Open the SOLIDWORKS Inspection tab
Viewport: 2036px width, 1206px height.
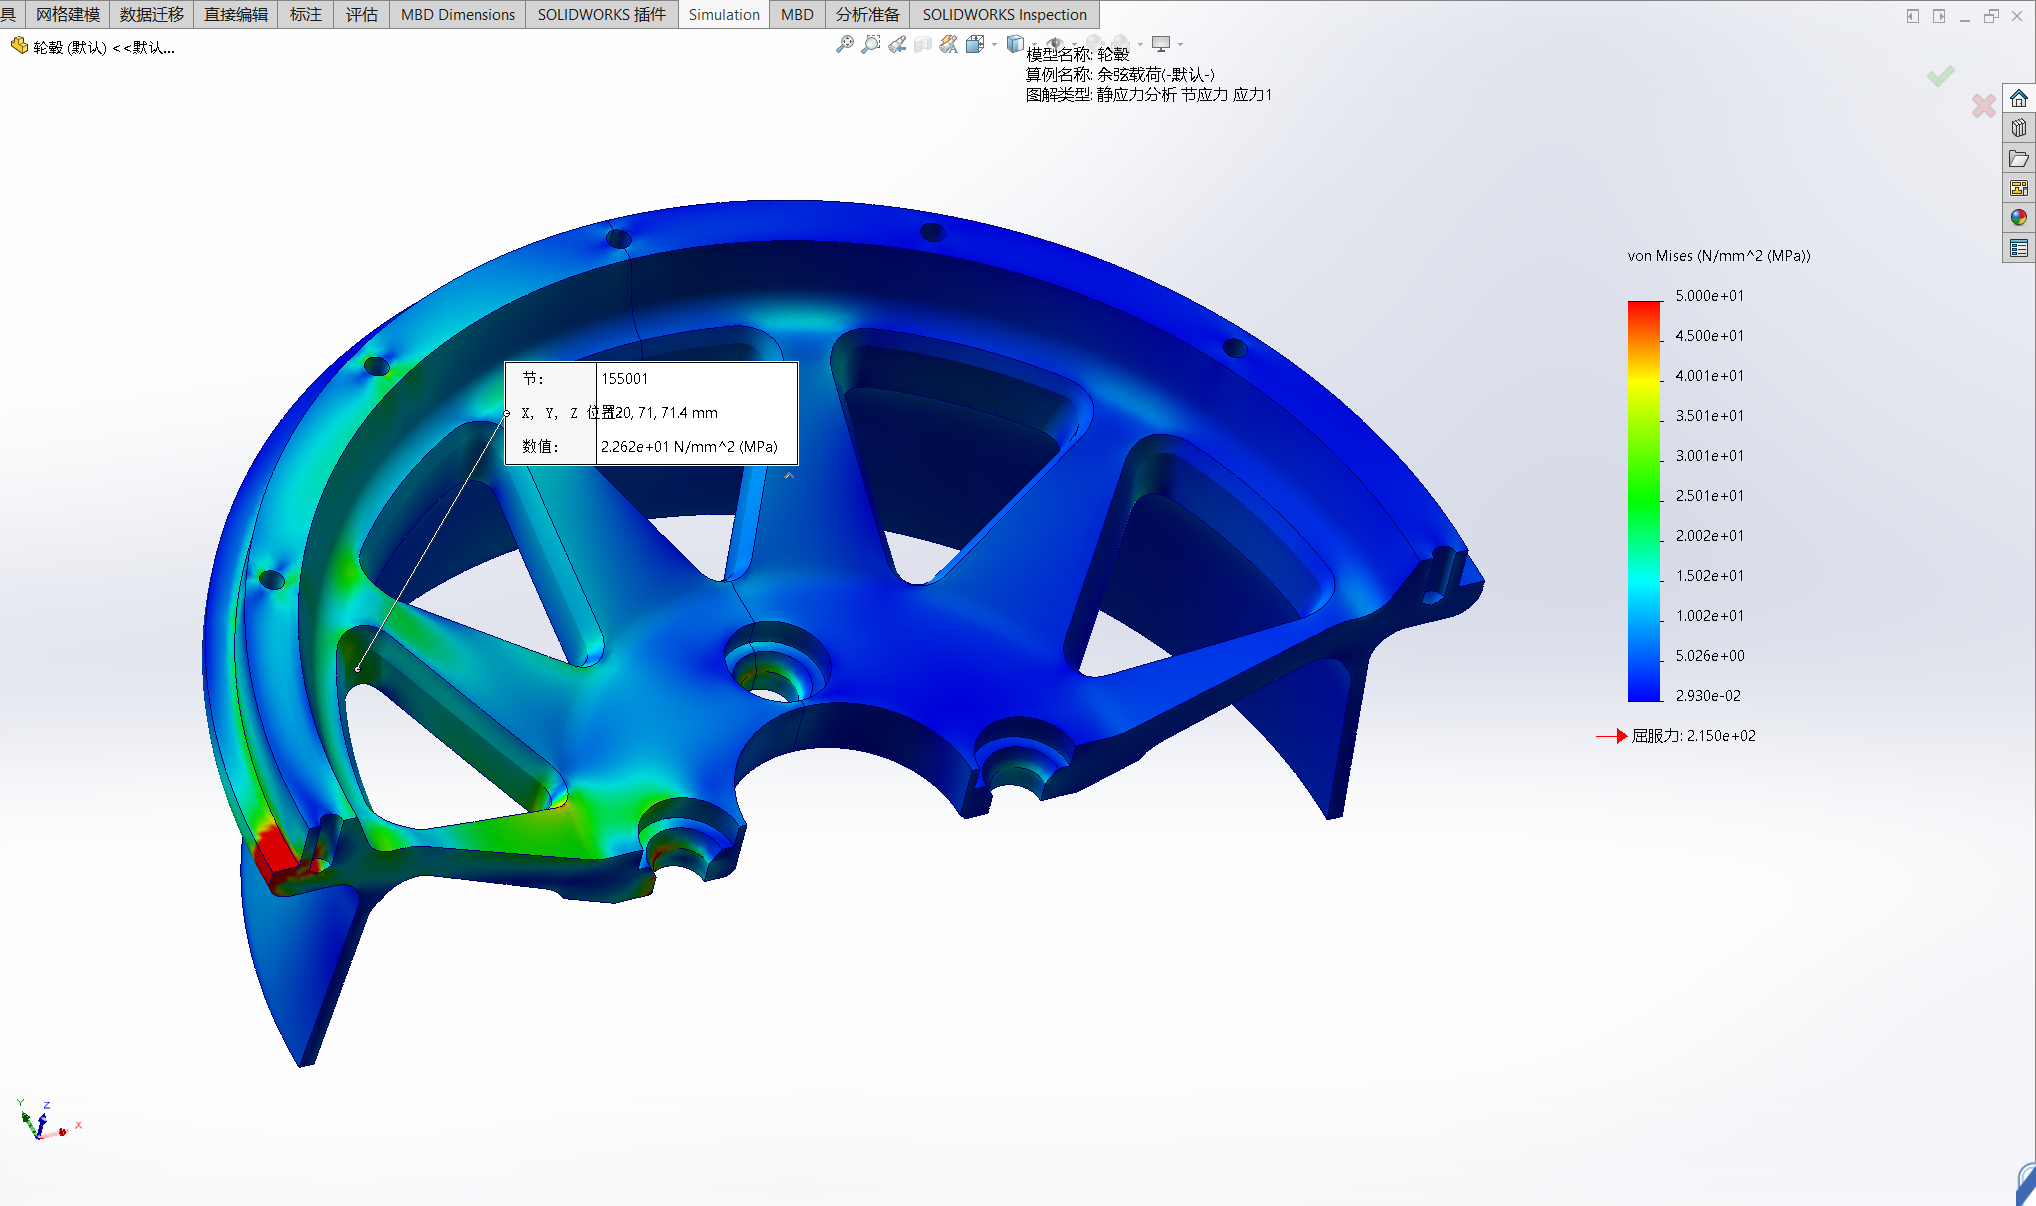[x=1004, y=15]
